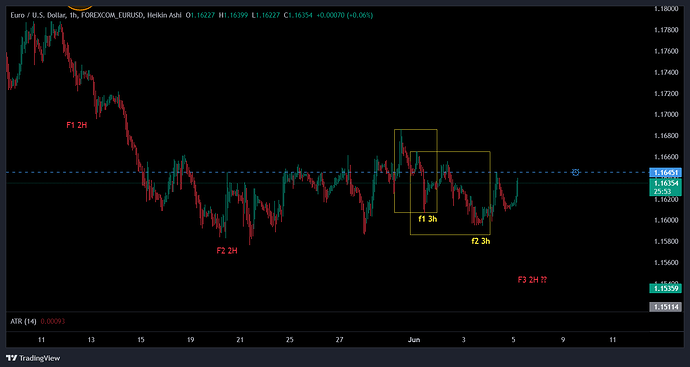The width and height of the screenshot is (690, 367).
Task: Select the 'F2 2H' red text annotation
Action: [x=227, y=251]
